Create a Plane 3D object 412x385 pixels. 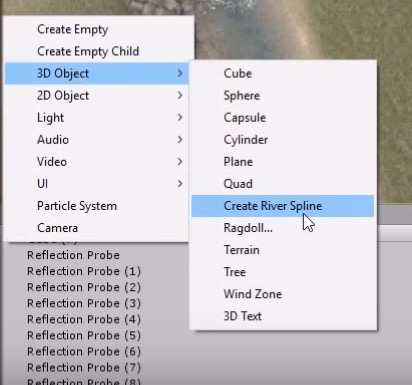[x=283, y=162]
